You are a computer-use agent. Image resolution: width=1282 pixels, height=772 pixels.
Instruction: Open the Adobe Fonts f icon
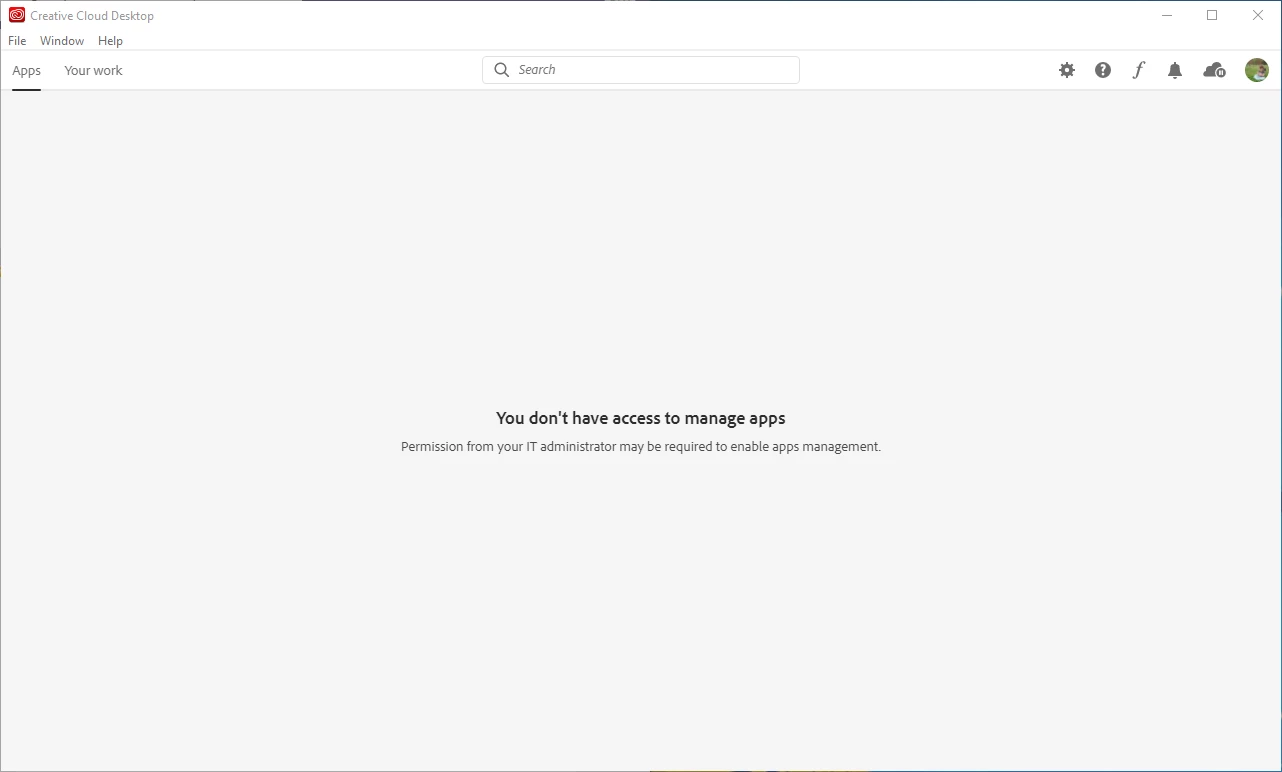tap(1138, 70)
